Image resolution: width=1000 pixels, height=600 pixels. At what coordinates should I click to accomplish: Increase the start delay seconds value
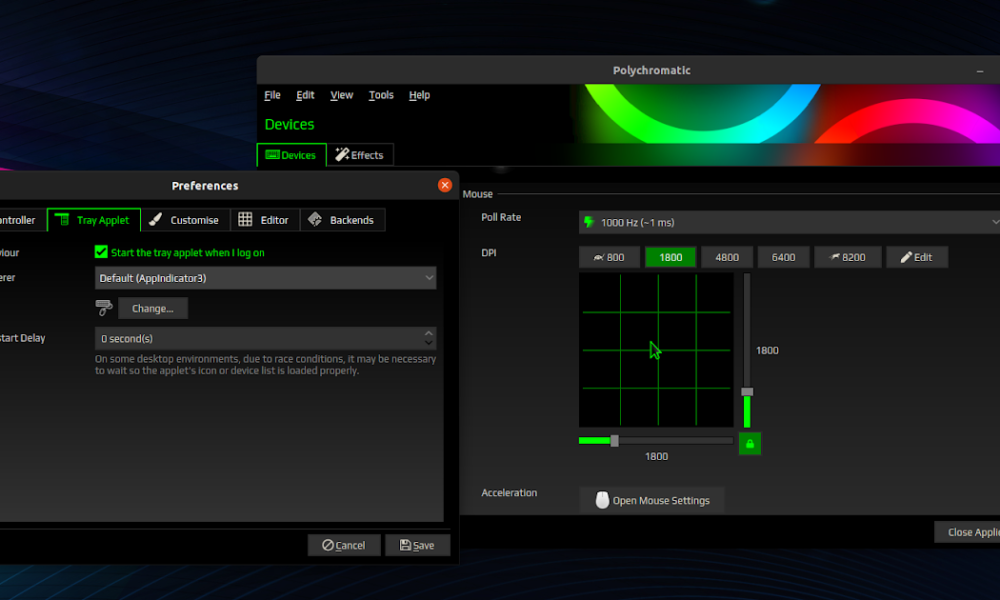429,333
